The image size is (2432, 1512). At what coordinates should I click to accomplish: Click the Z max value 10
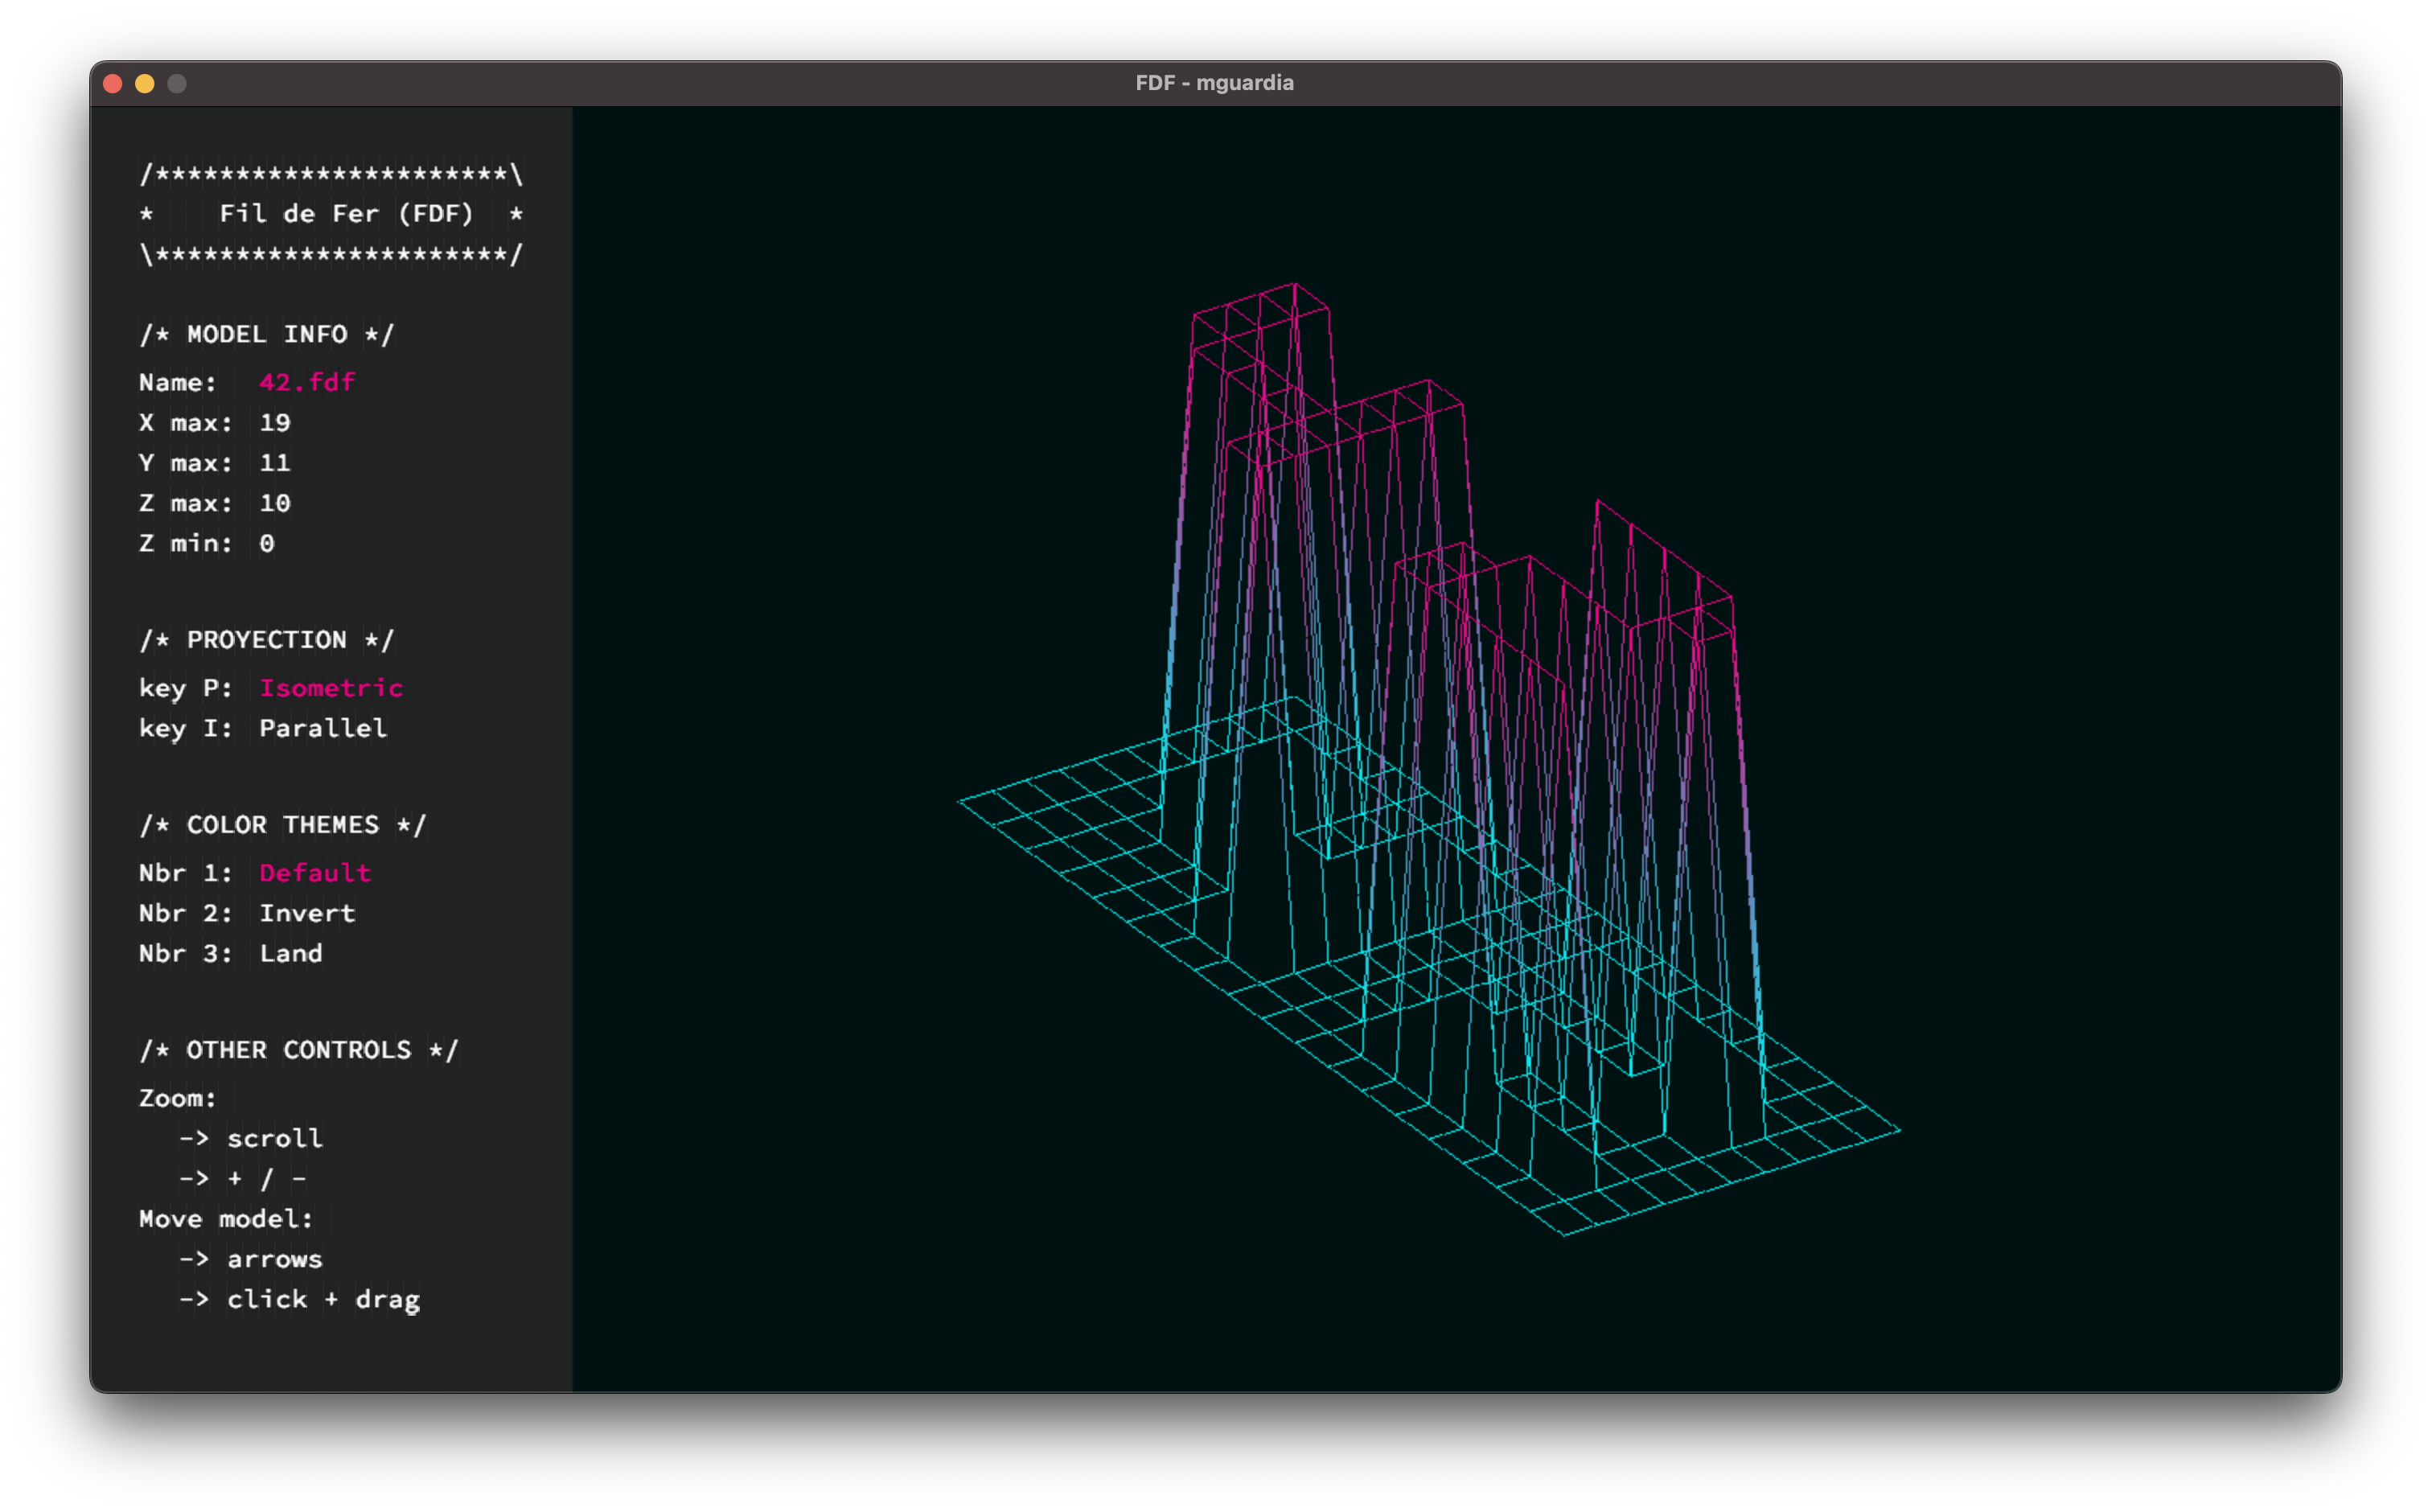[x=275, y=503]
